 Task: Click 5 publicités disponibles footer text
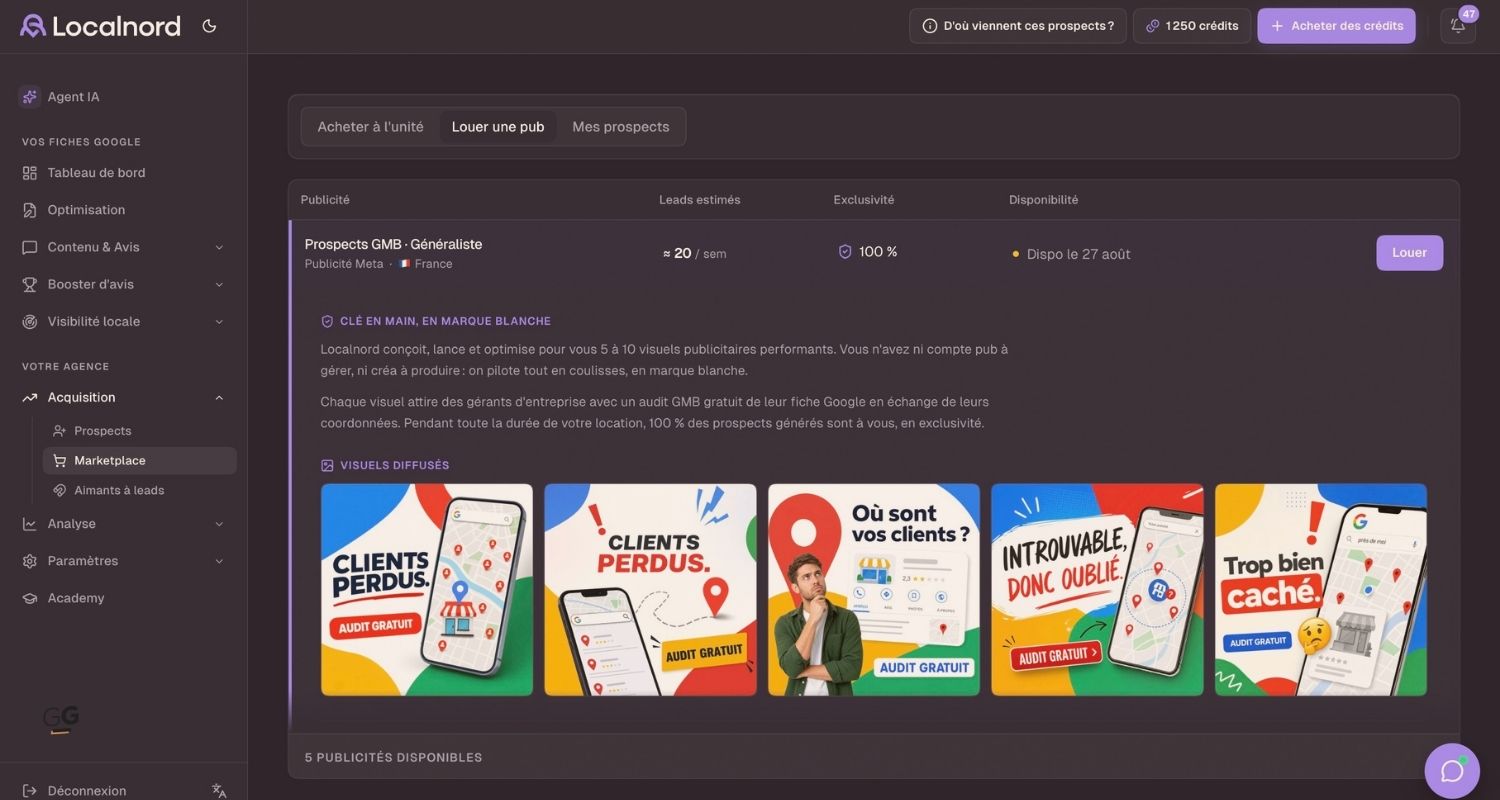point(393,758)
